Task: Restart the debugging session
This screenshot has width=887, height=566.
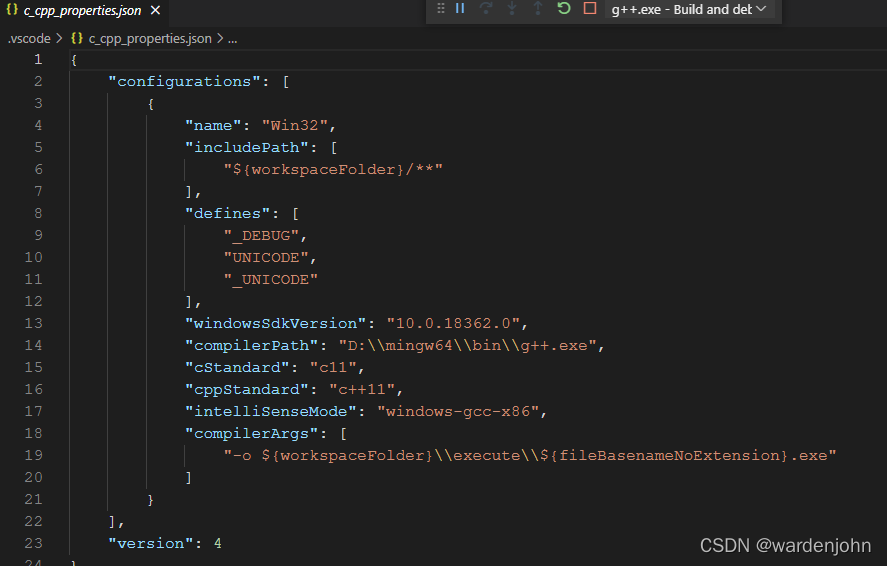Action: [564, 8]
